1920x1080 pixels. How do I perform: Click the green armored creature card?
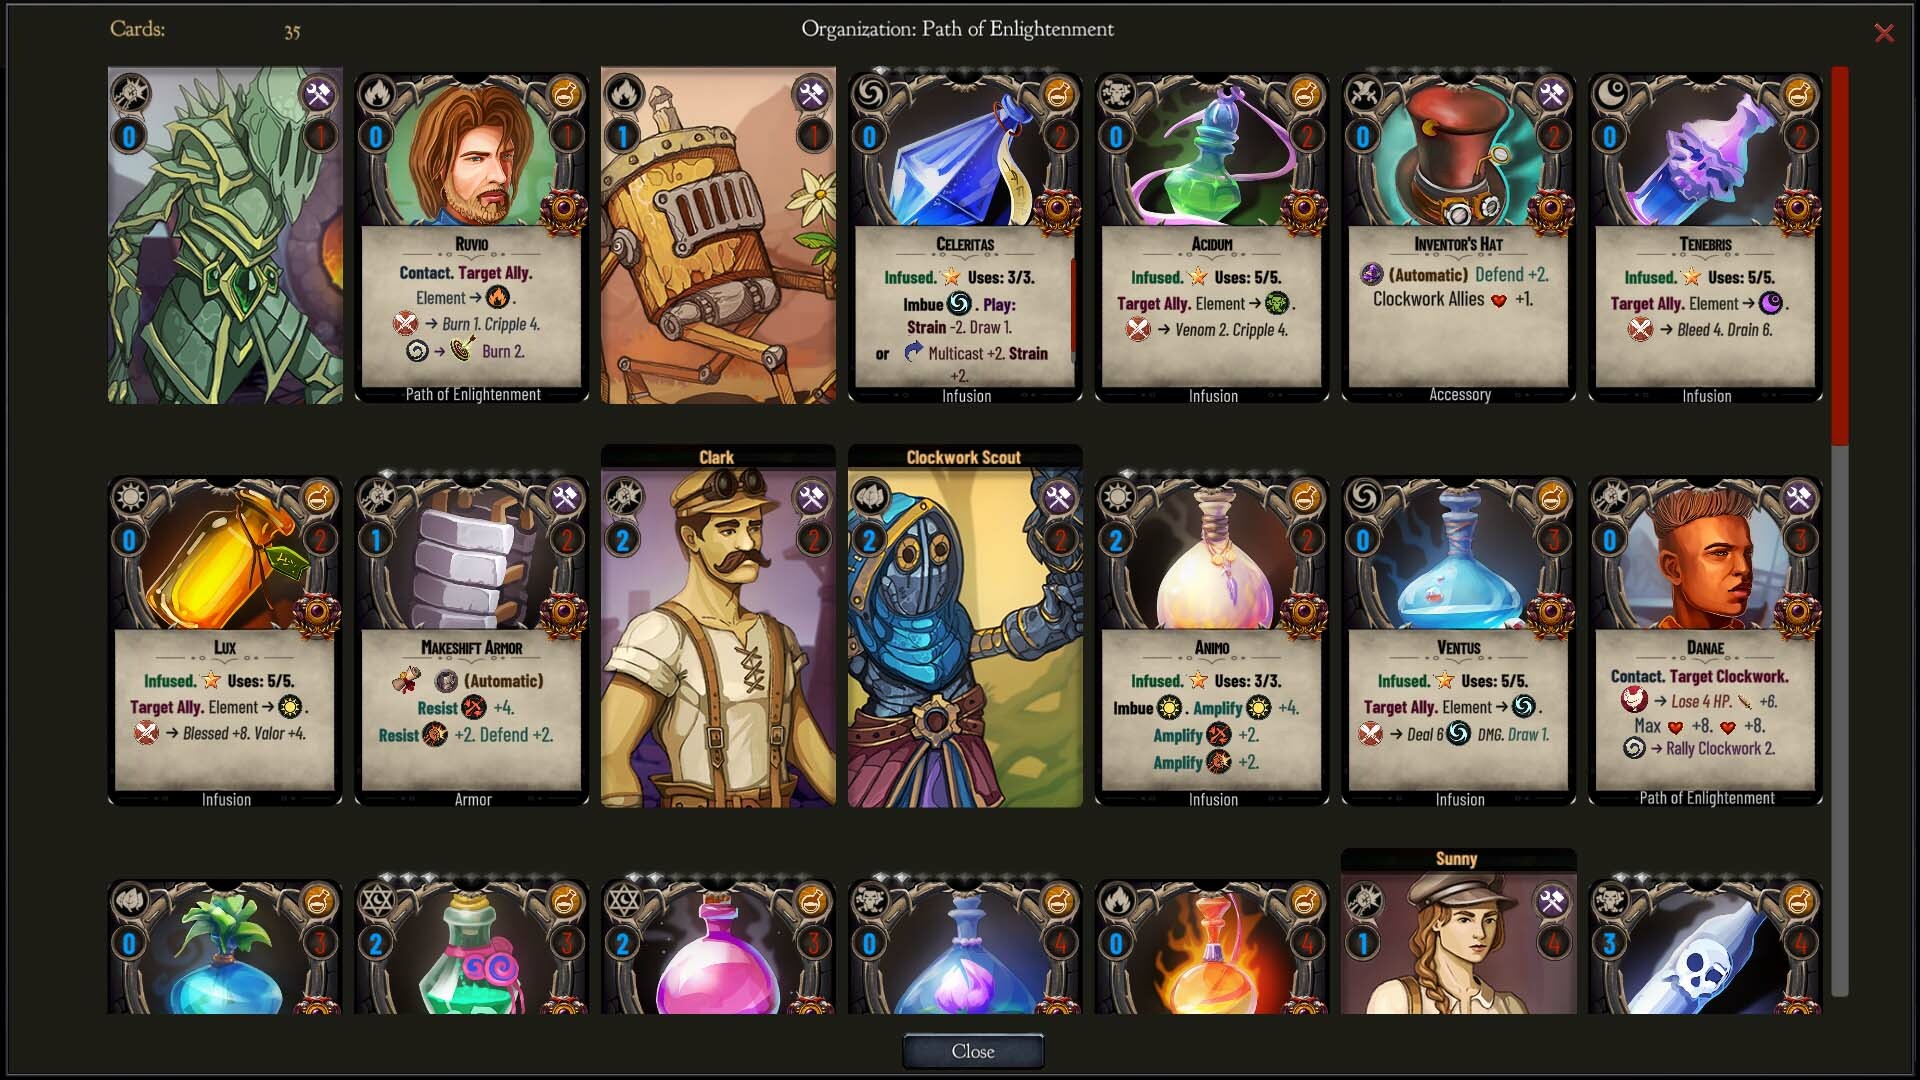tap(225, 236)
